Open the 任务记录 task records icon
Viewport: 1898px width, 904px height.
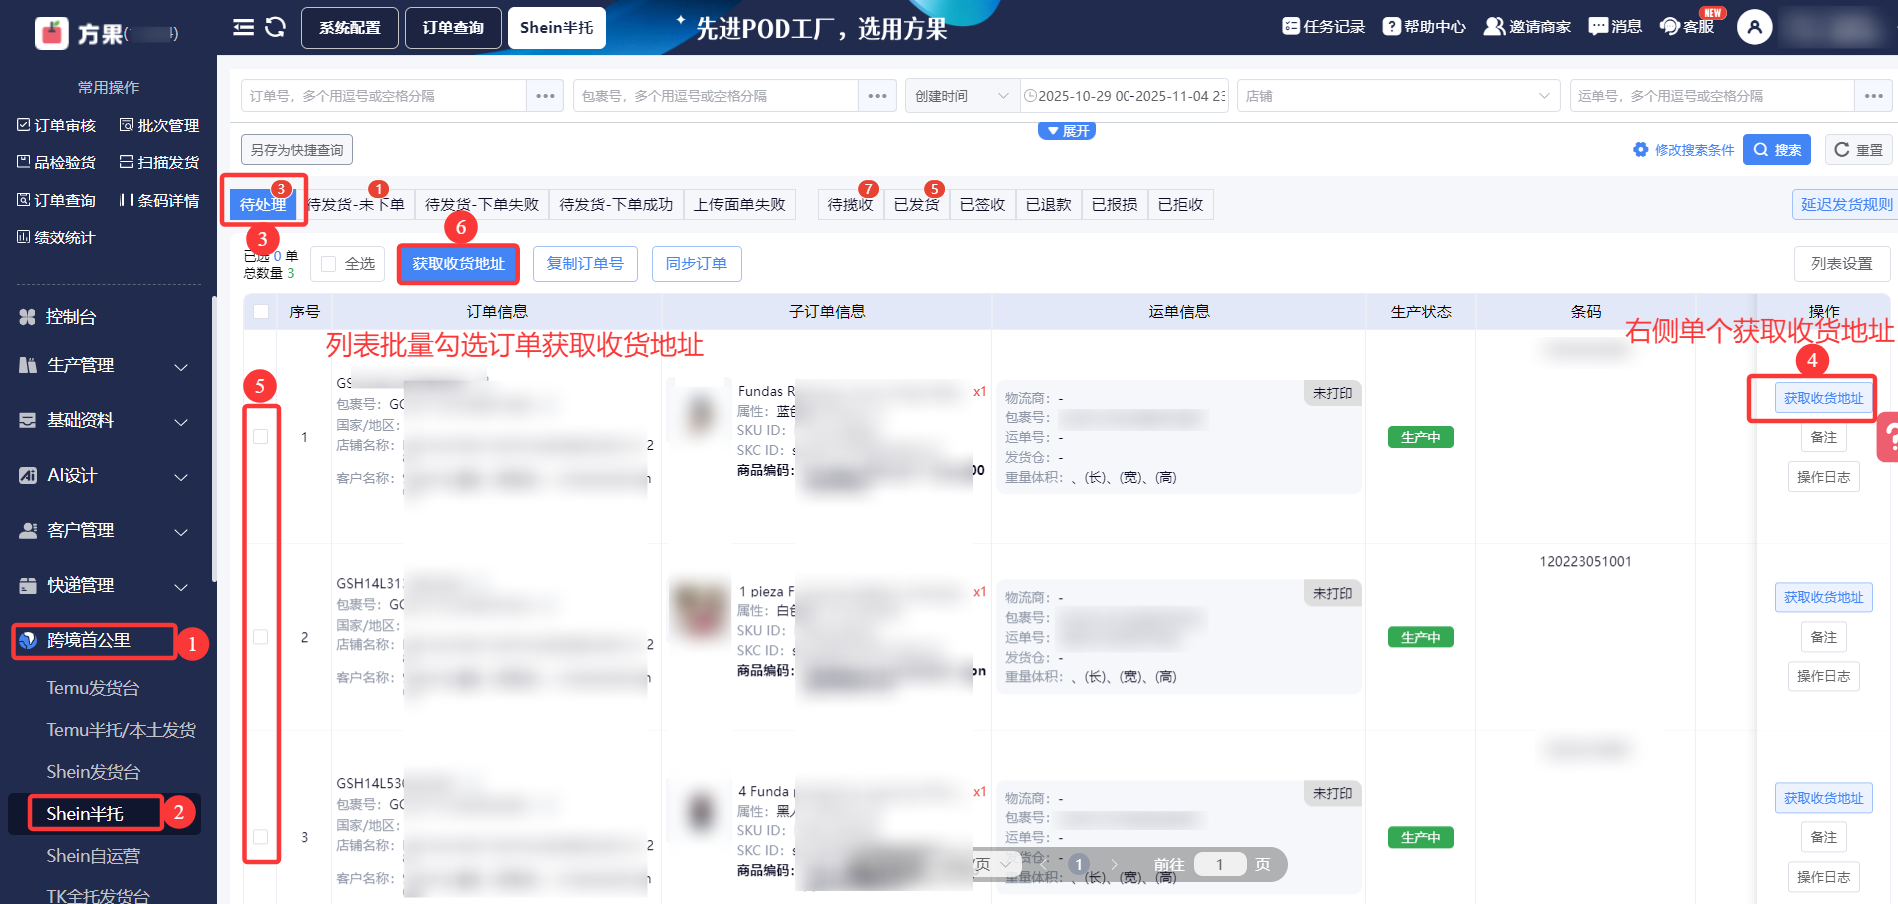[x=1324, y=27]
